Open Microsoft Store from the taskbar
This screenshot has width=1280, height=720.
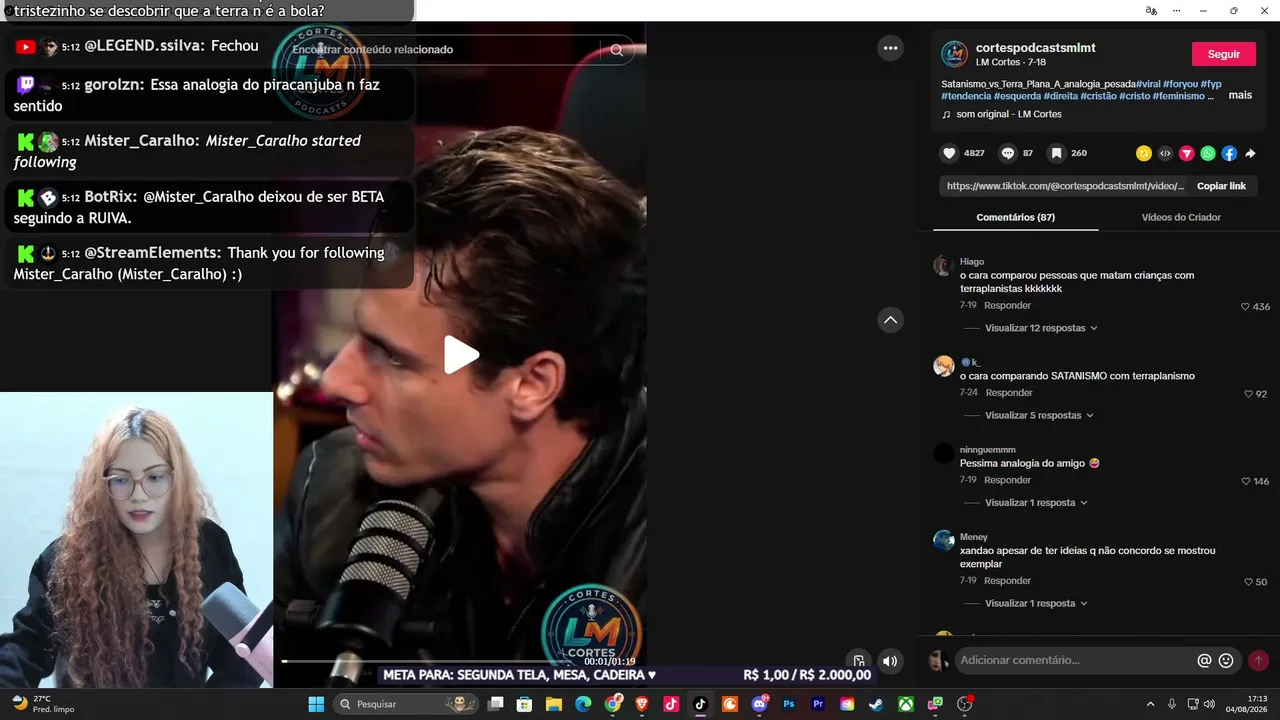pyautogui.click(x=524, y=704)
